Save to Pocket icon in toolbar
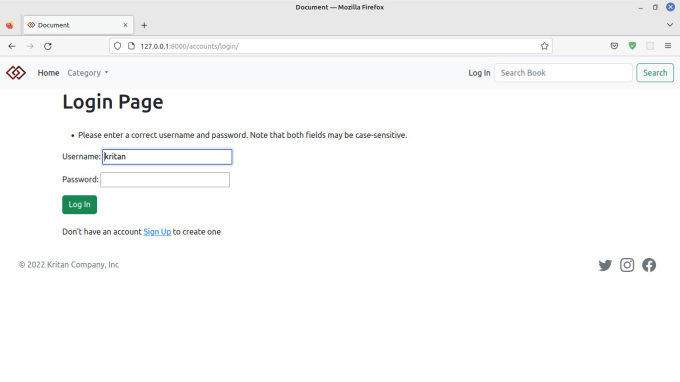 pos(614,46)
